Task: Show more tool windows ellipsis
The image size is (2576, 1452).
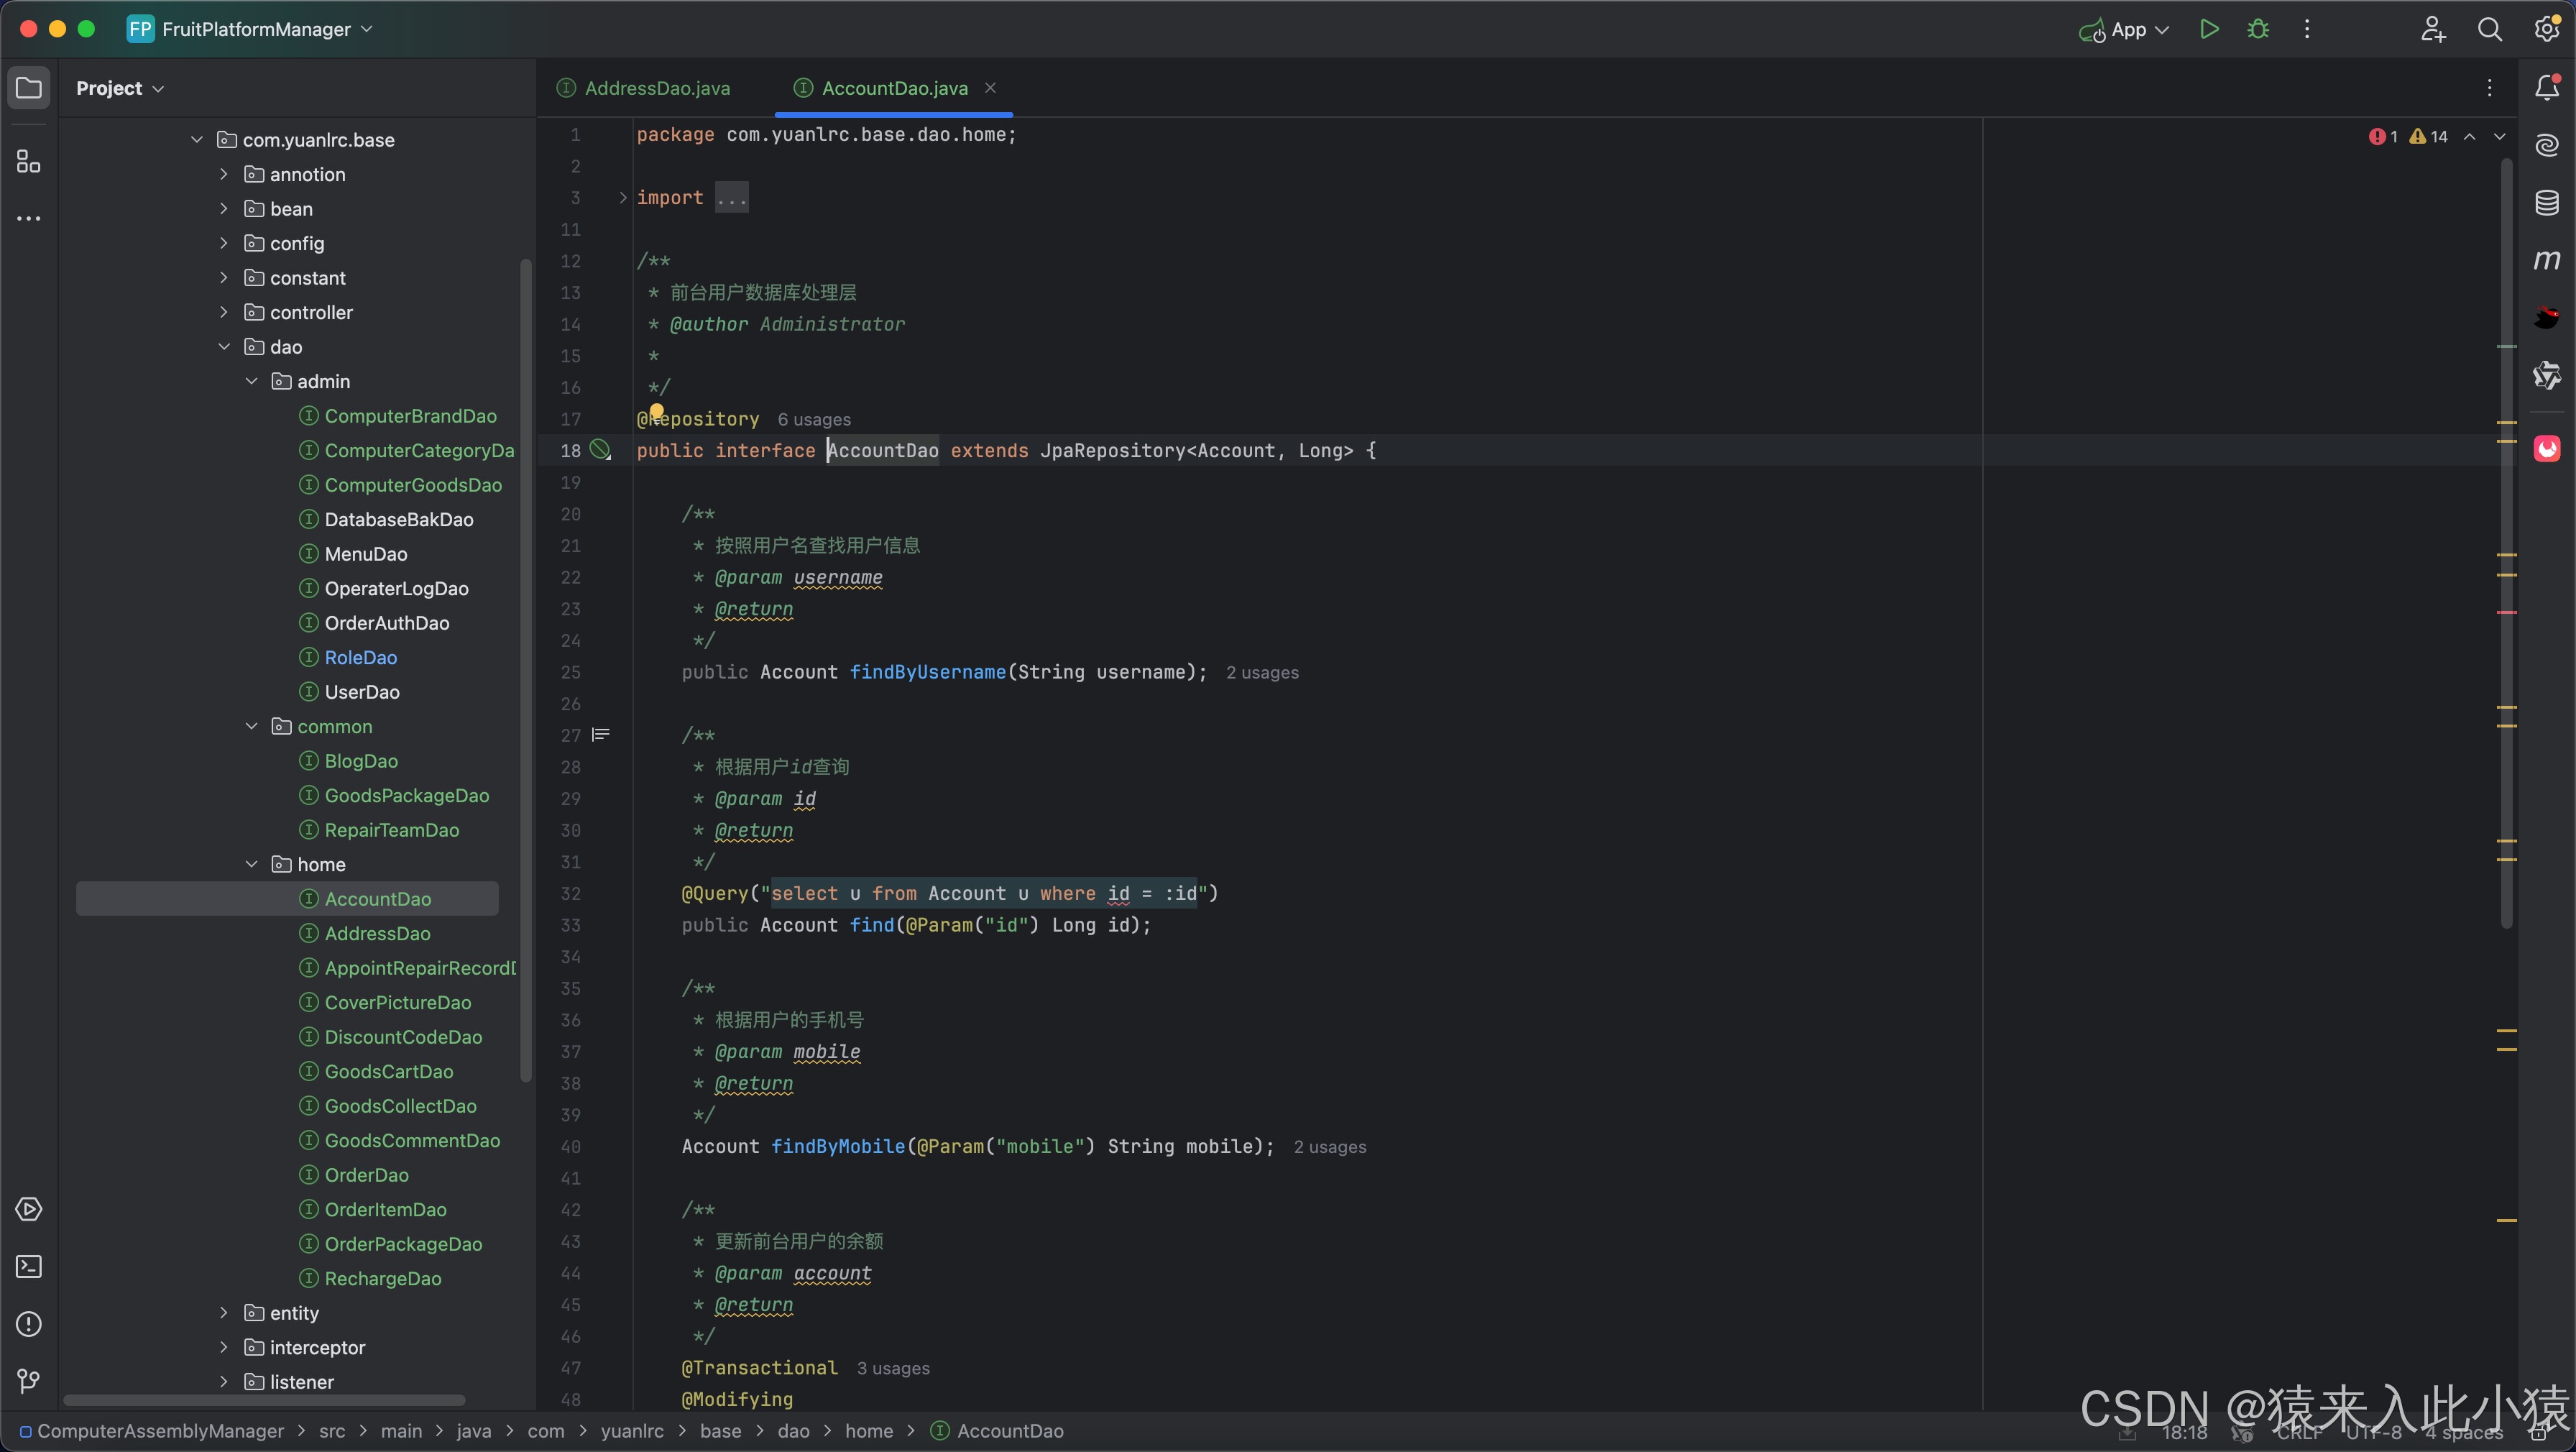Action: [29, 218]
